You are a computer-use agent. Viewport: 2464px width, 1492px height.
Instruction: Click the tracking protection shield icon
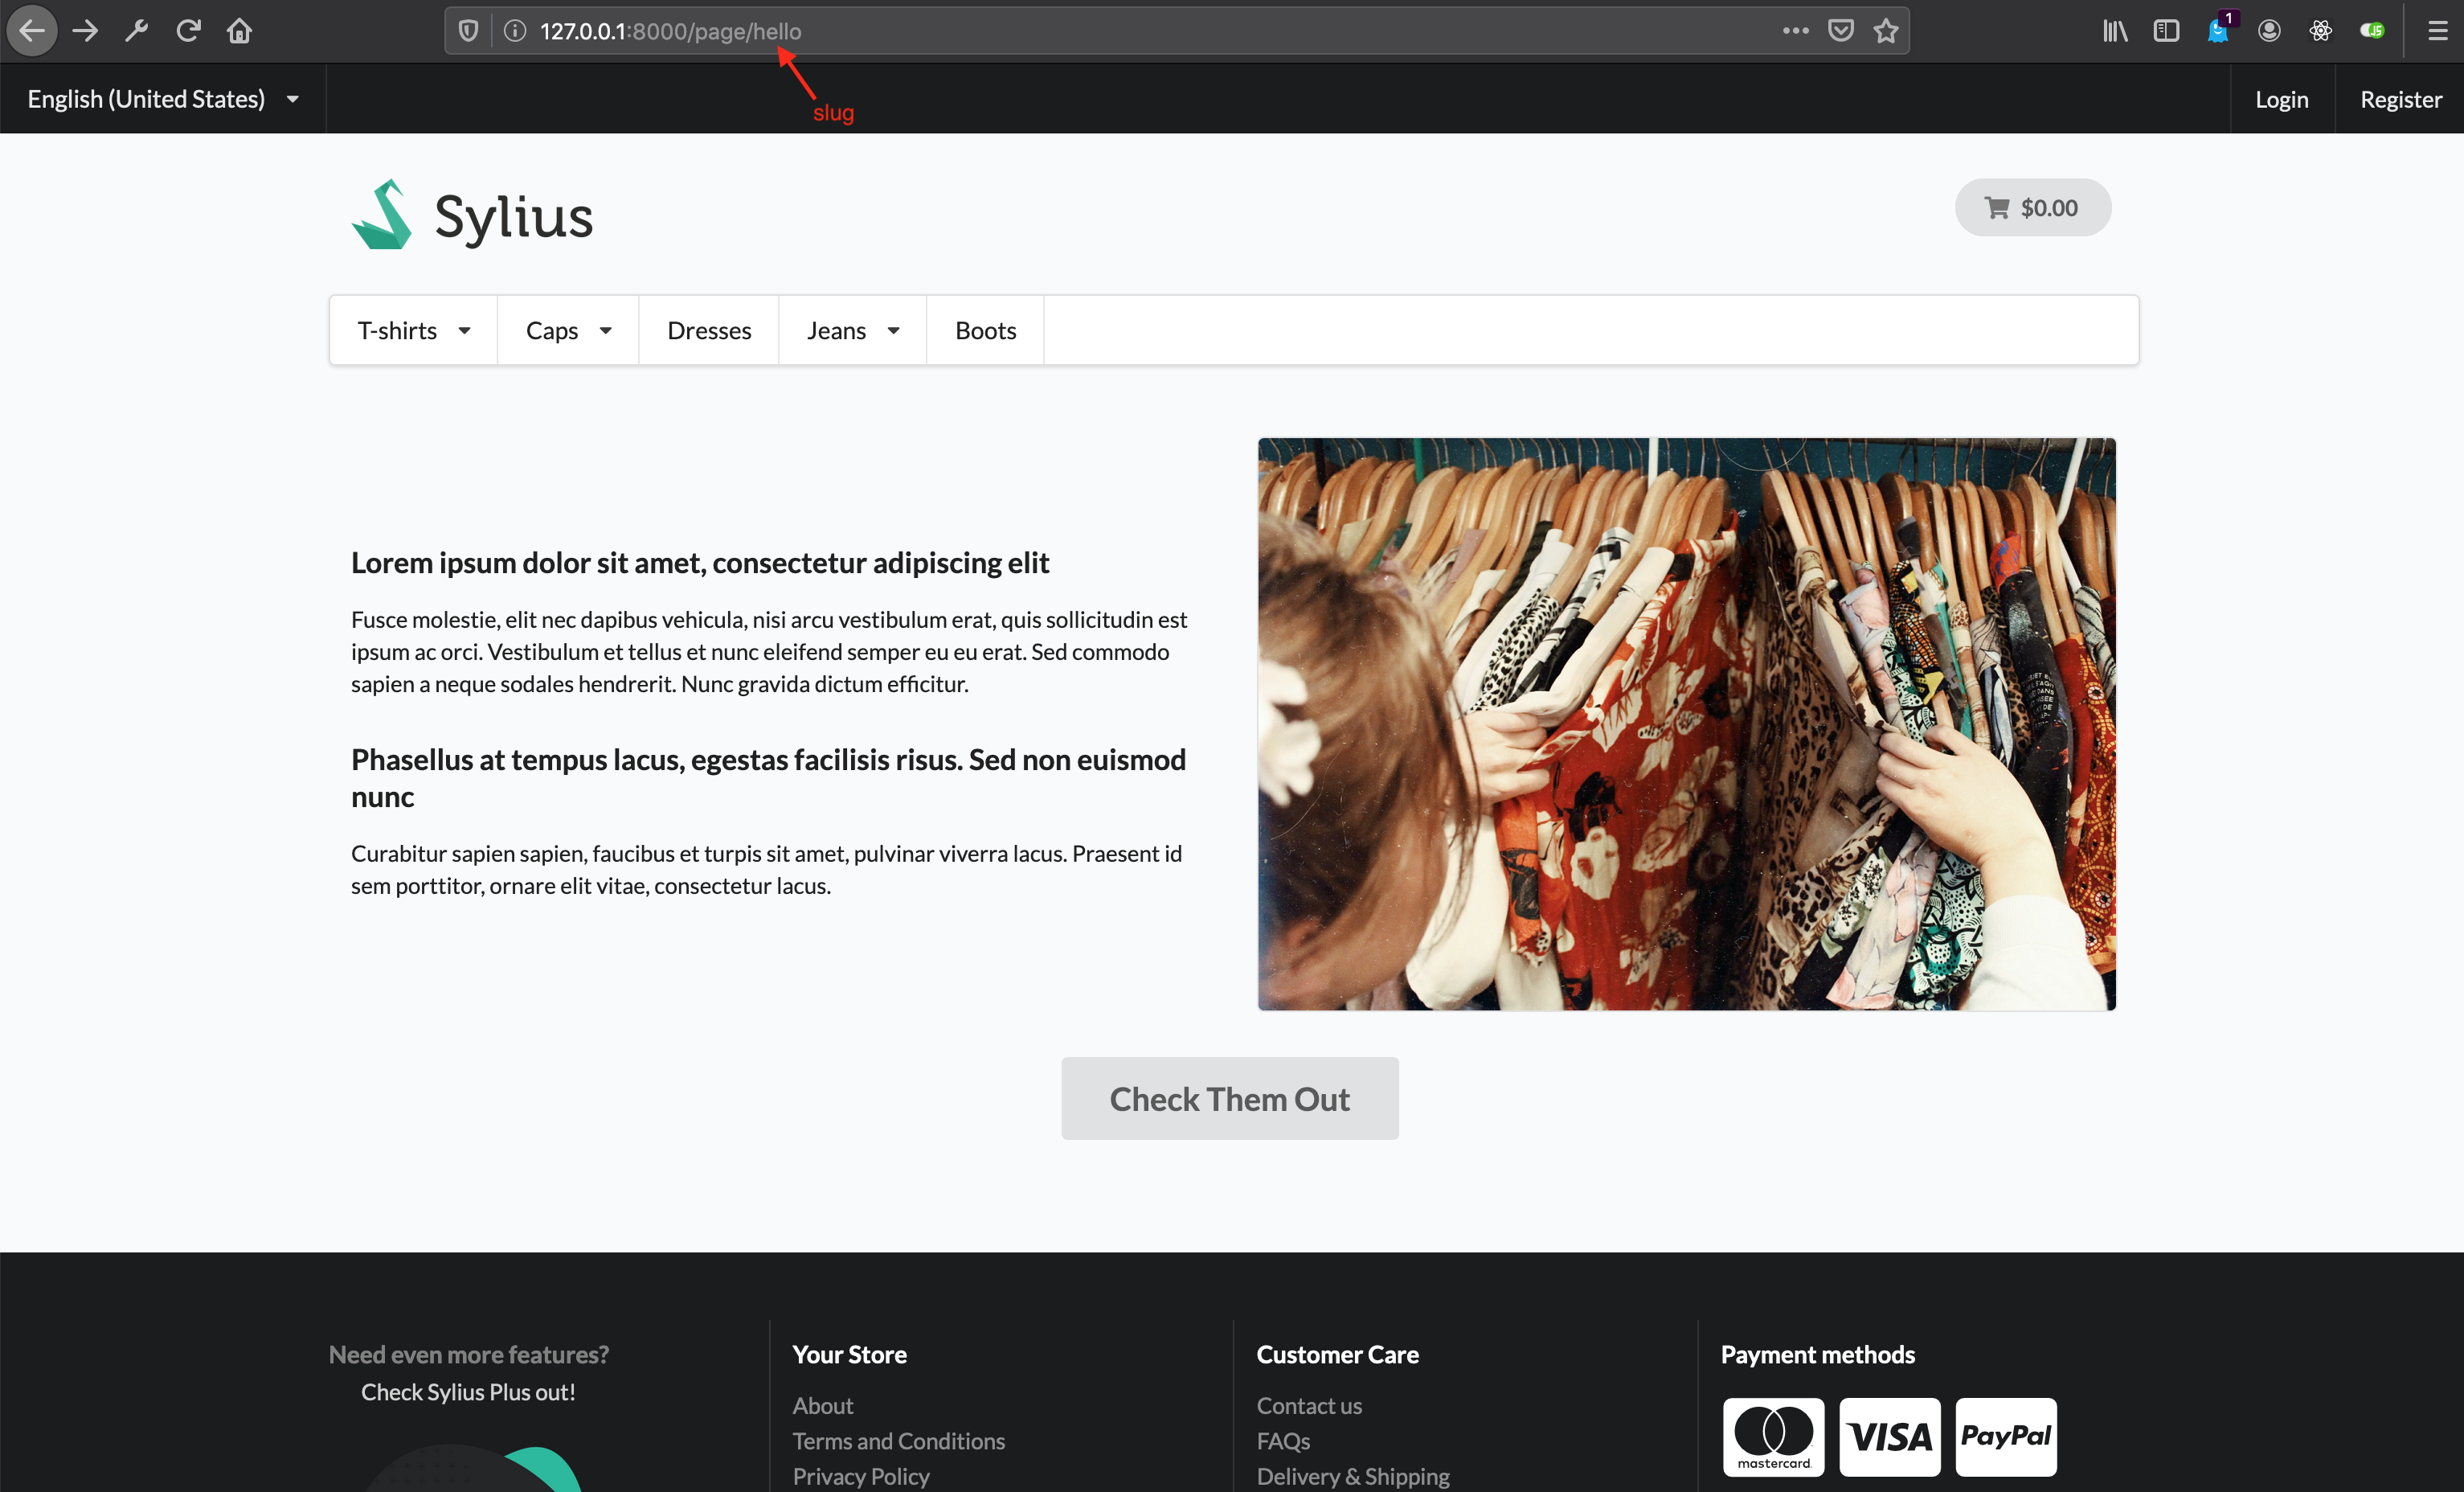tap(468, 31)
